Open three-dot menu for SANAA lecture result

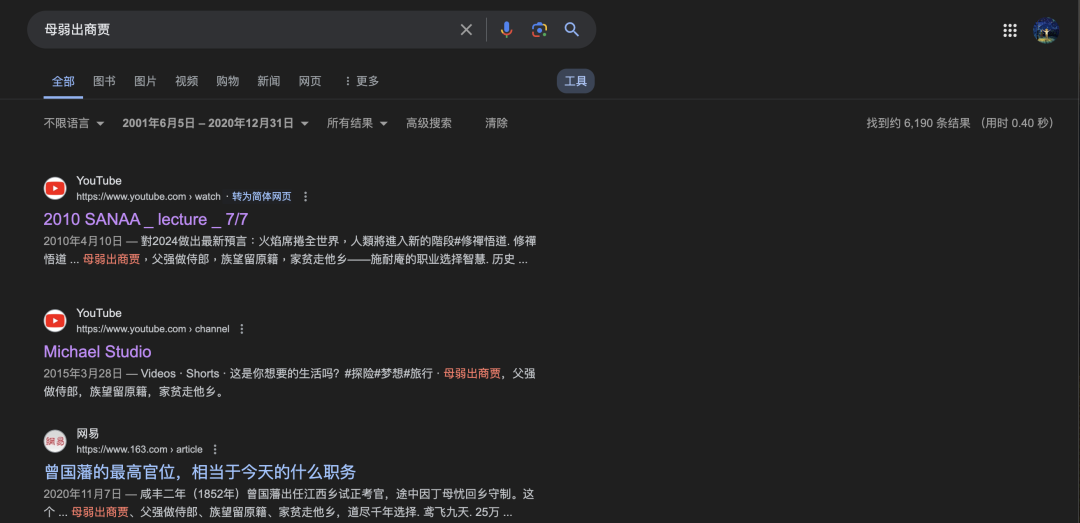[x=306, y=196]
